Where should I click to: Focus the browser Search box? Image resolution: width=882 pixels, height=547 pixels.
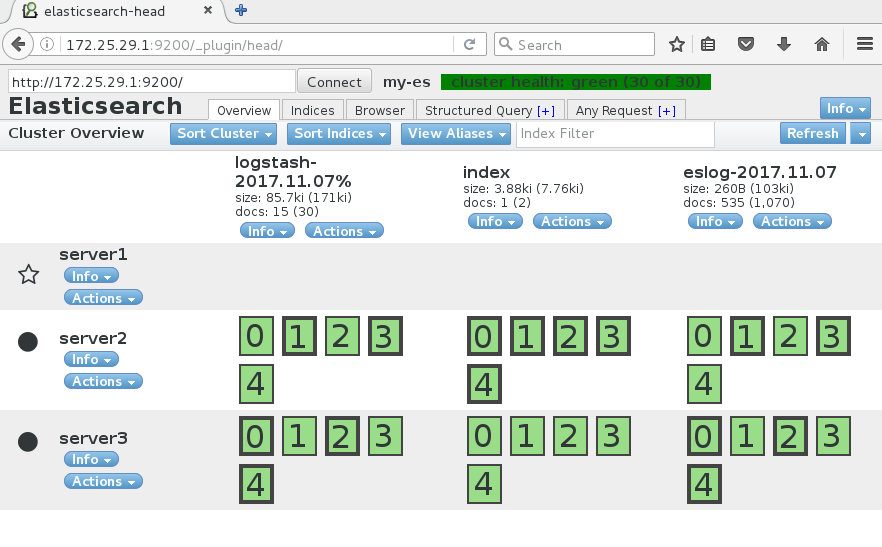coord(574,44)
